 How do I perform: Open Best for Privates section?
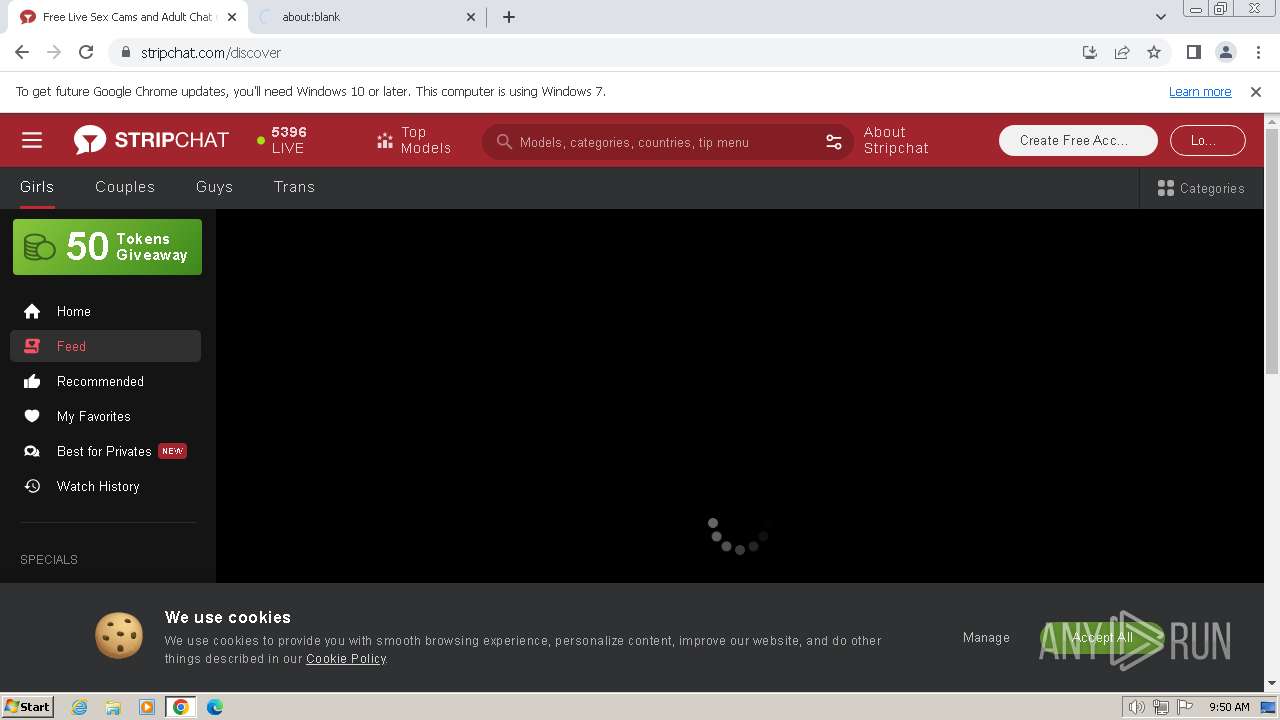(x=105, y=451)
